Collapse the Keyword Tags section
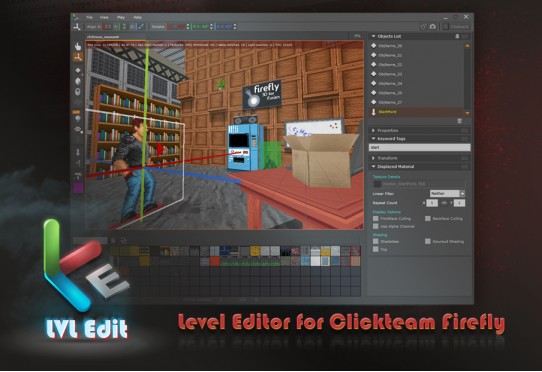Image resolution: width=542 pixels, height=372 pixels. (373, 139)
